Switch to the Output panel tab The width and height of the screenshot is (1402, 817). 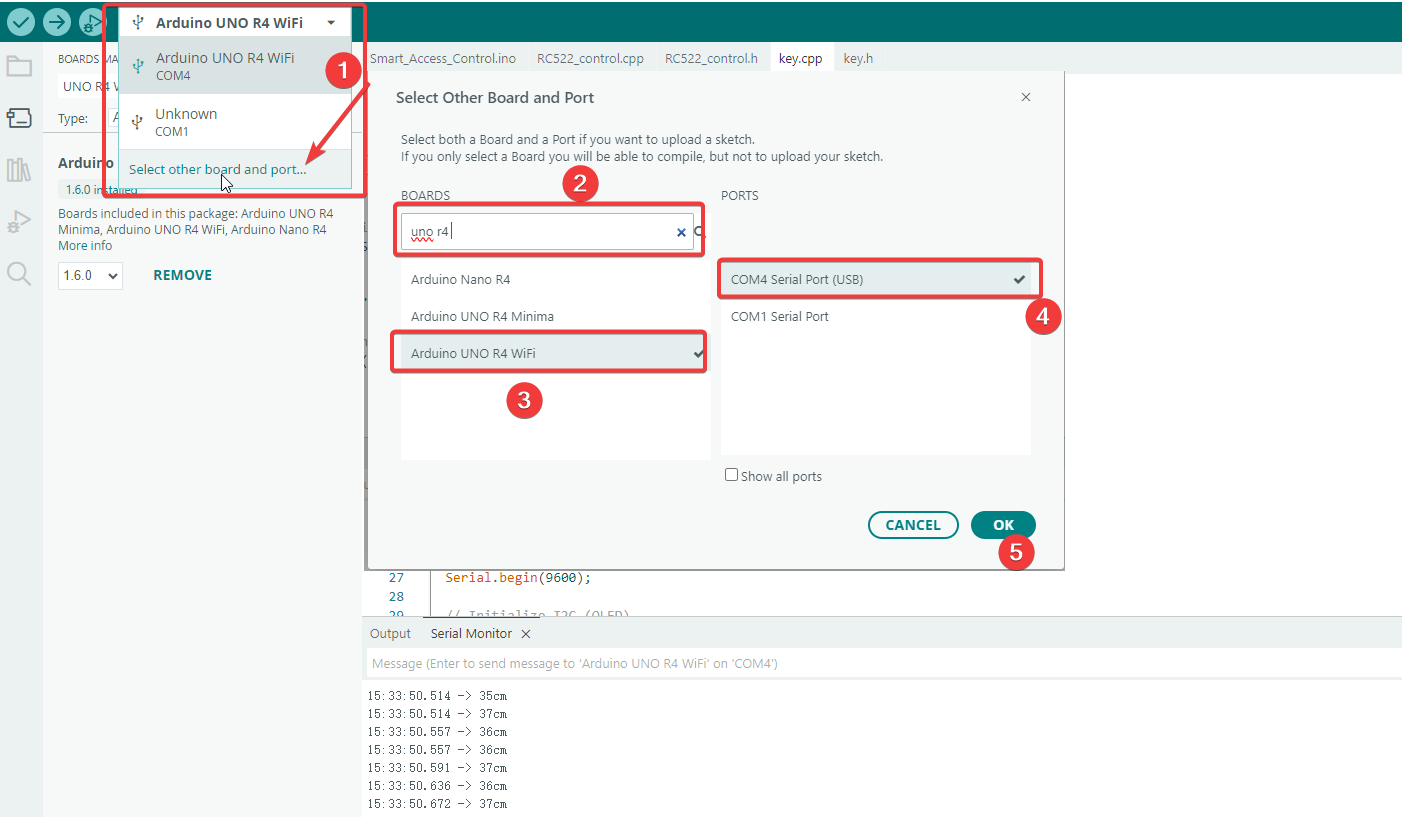click(x=390, y=634)
